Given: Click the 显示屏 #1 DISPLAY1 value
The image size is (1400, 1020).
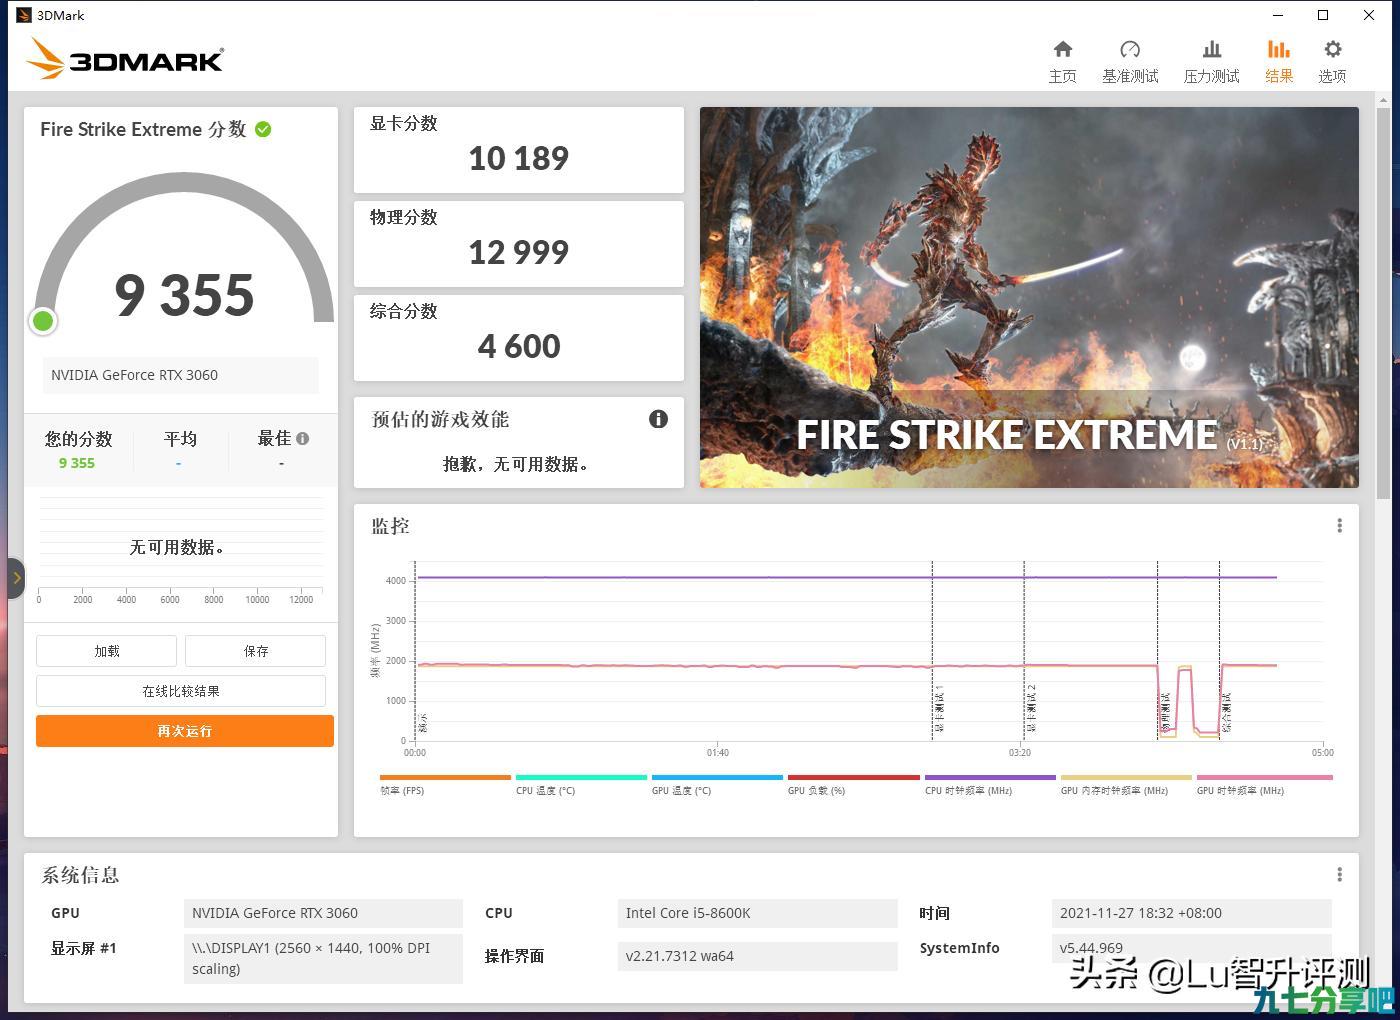Looking at the screenshot, I should coord(323,958).
